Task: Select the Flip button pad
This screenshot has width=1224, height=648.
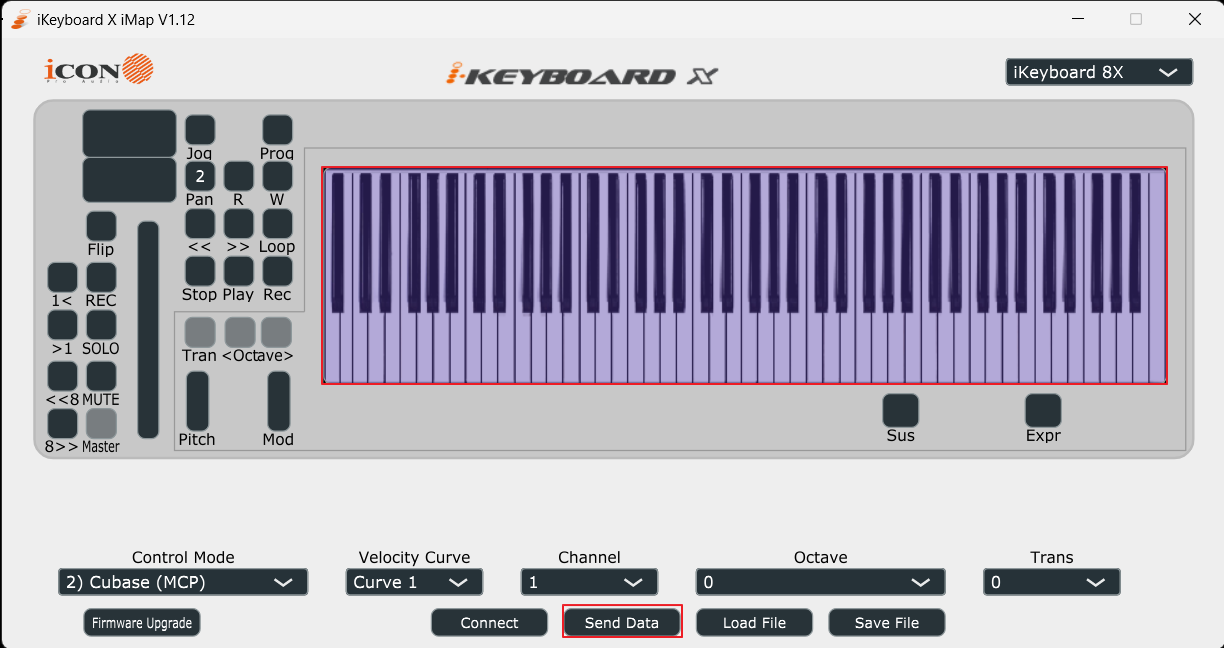Action: click(x=101, y=226)
